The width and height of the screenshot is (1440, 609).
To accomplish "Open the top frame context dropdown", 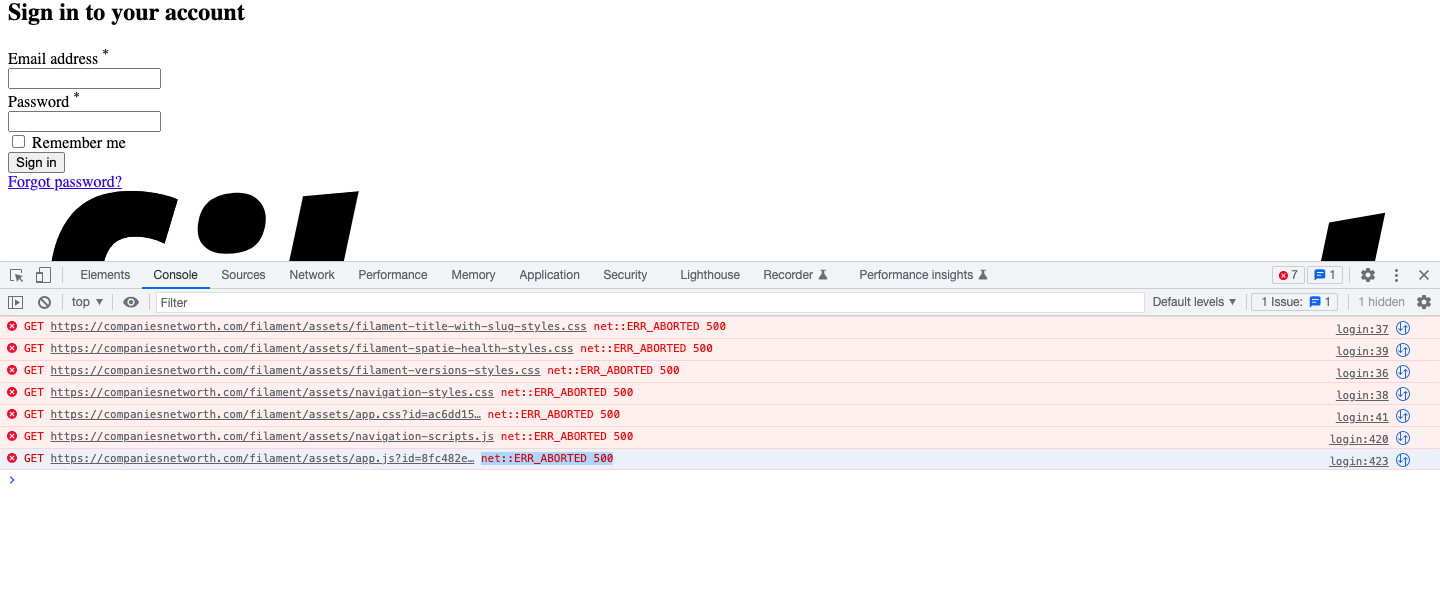I will point(86,301).
